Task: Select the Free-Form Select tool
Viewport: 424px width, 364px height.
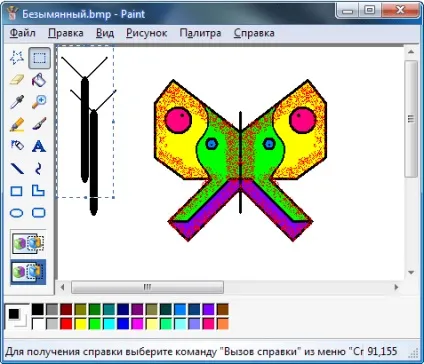Action: pos(17,58)
